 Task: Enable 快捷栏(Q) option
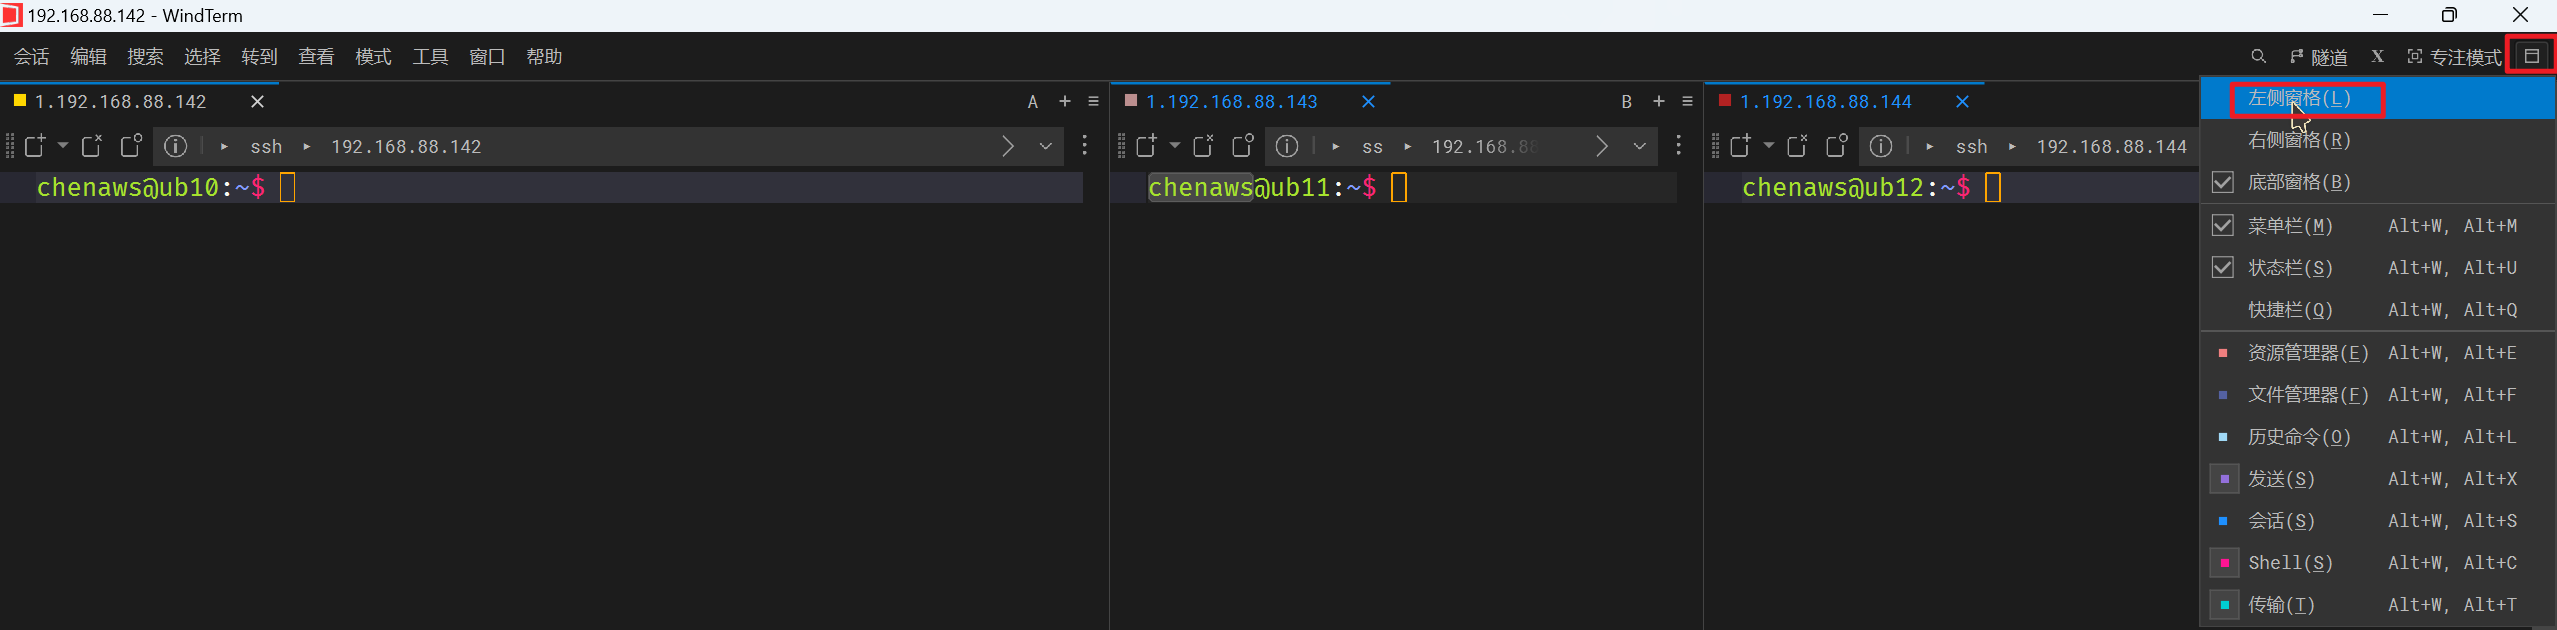(2378, 310)
